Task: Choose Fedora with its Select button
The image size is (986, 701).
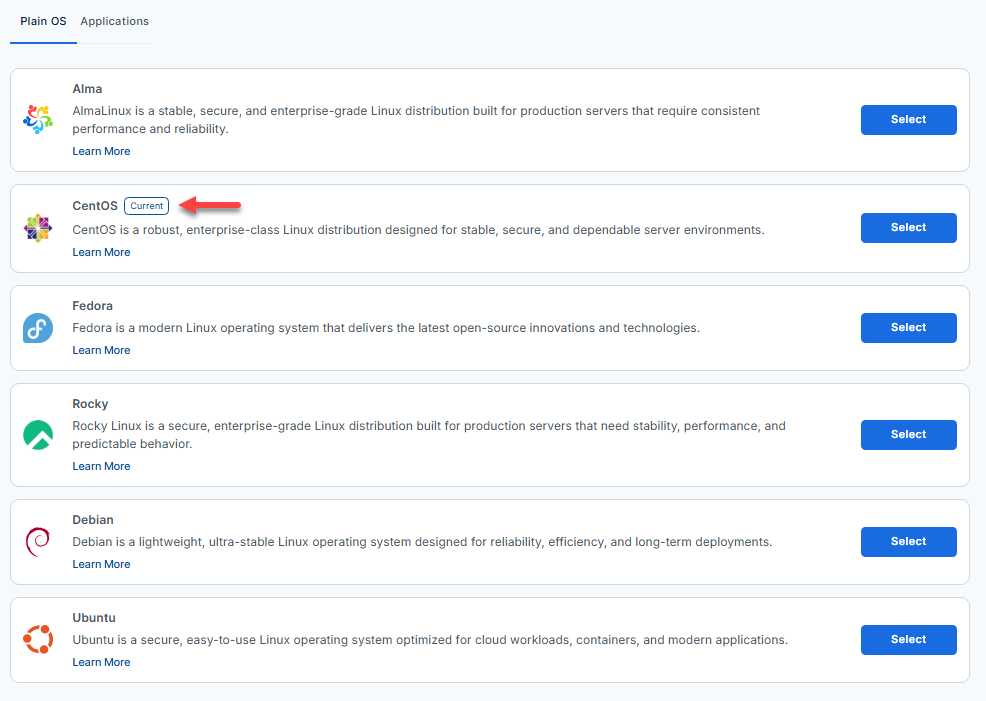Action: (x=908, y=328)
